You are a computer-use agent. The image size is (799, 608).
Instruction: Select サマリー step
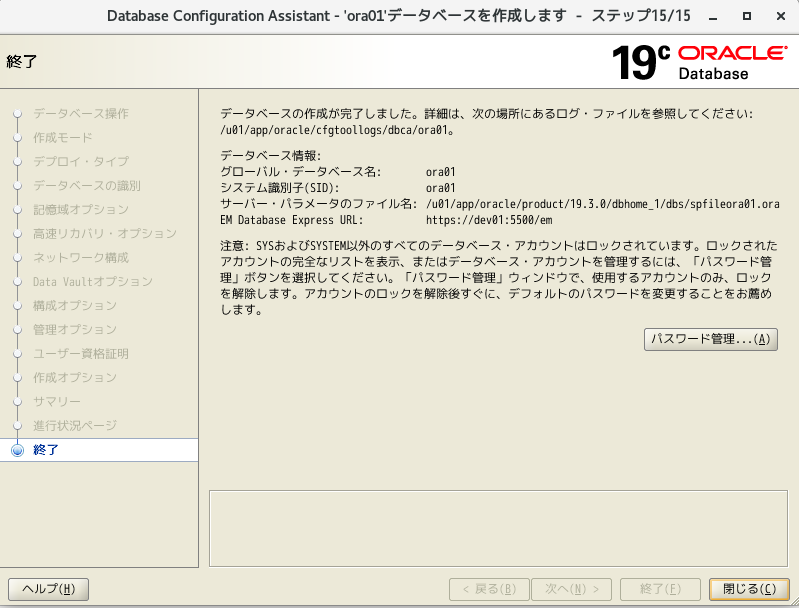57,402
